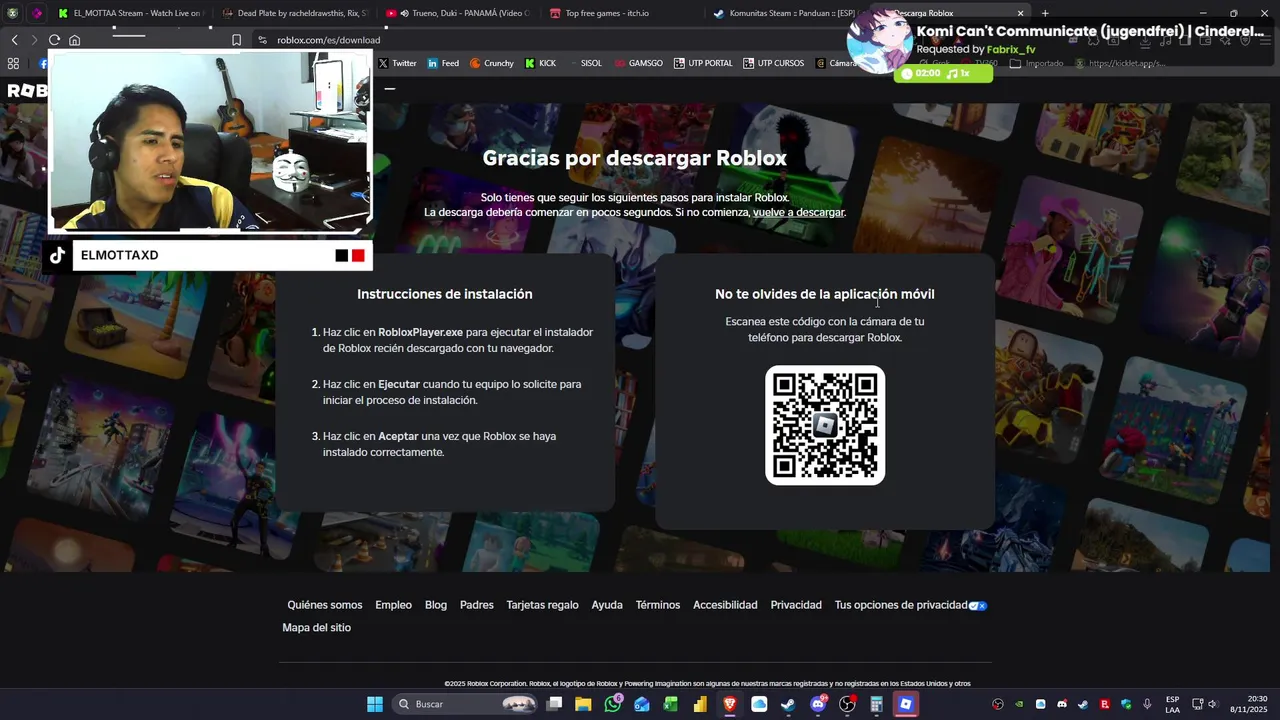Open the clock showing 20:30 8/11/2025
The image size is (1280, 720).
point(1248,704)
